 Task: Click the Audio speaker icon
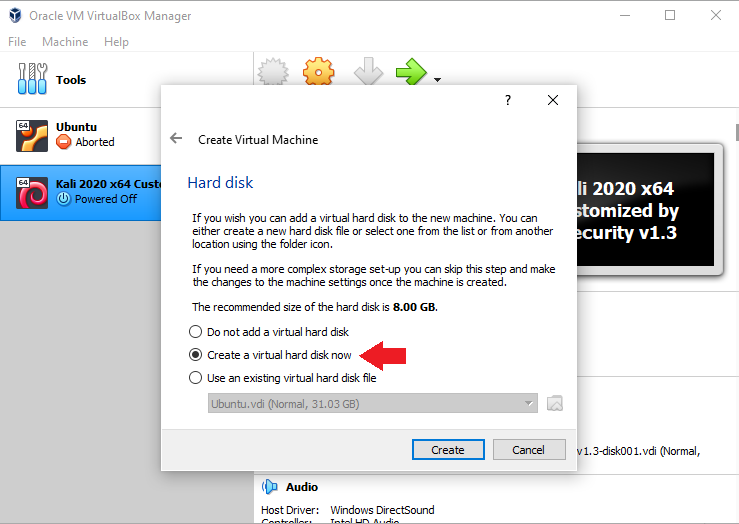pyautogui.click(x=270, y=487)
